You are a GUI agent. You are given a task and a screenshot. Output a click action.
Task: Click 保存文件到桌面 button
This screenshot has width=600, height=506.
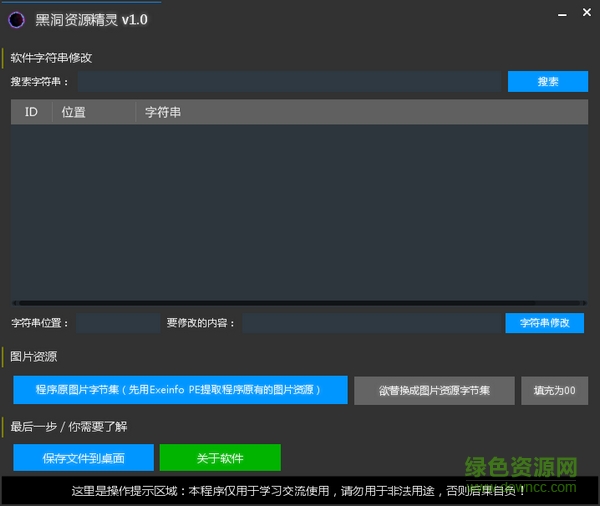pos(83,458)
